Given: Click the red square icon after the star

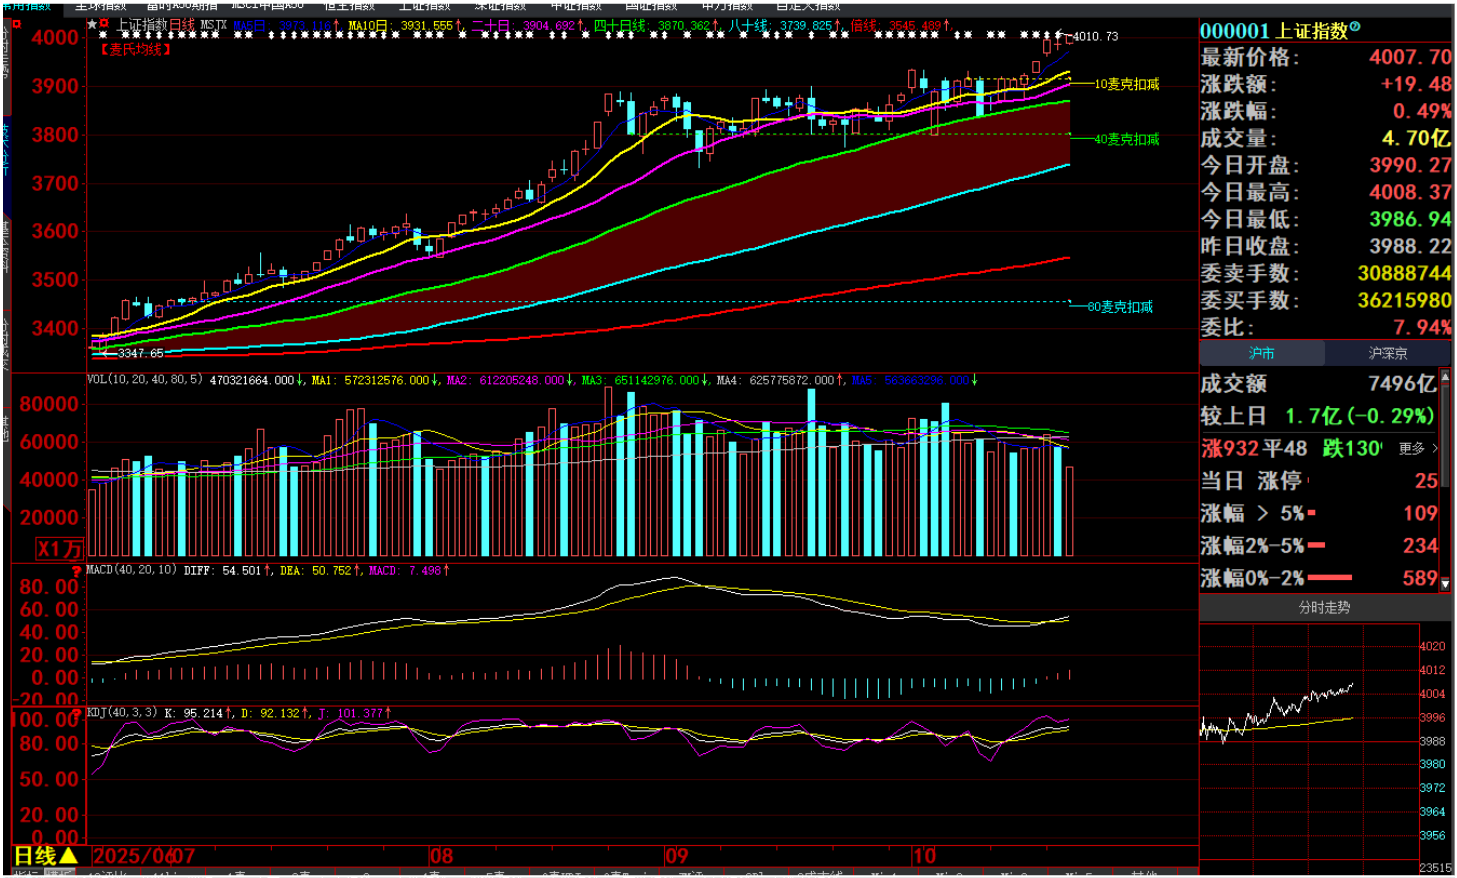Looking at the screenshot, I should pyautogui.click(x=104, y=24).
